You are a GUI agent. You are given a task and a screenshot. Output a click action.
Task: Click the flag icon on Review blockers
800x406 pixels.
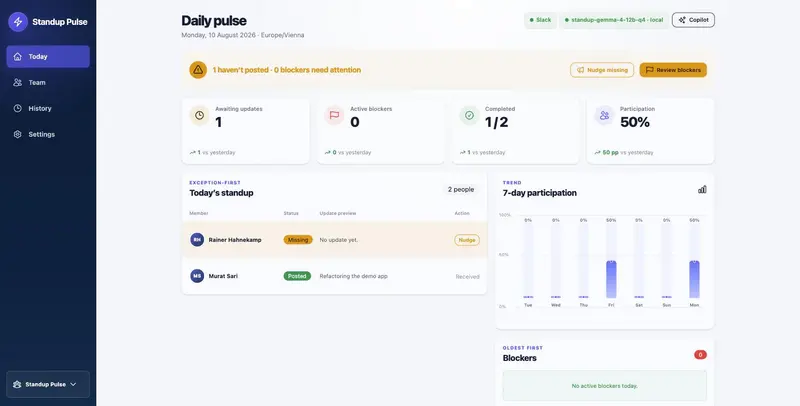(x=649, y=70)
